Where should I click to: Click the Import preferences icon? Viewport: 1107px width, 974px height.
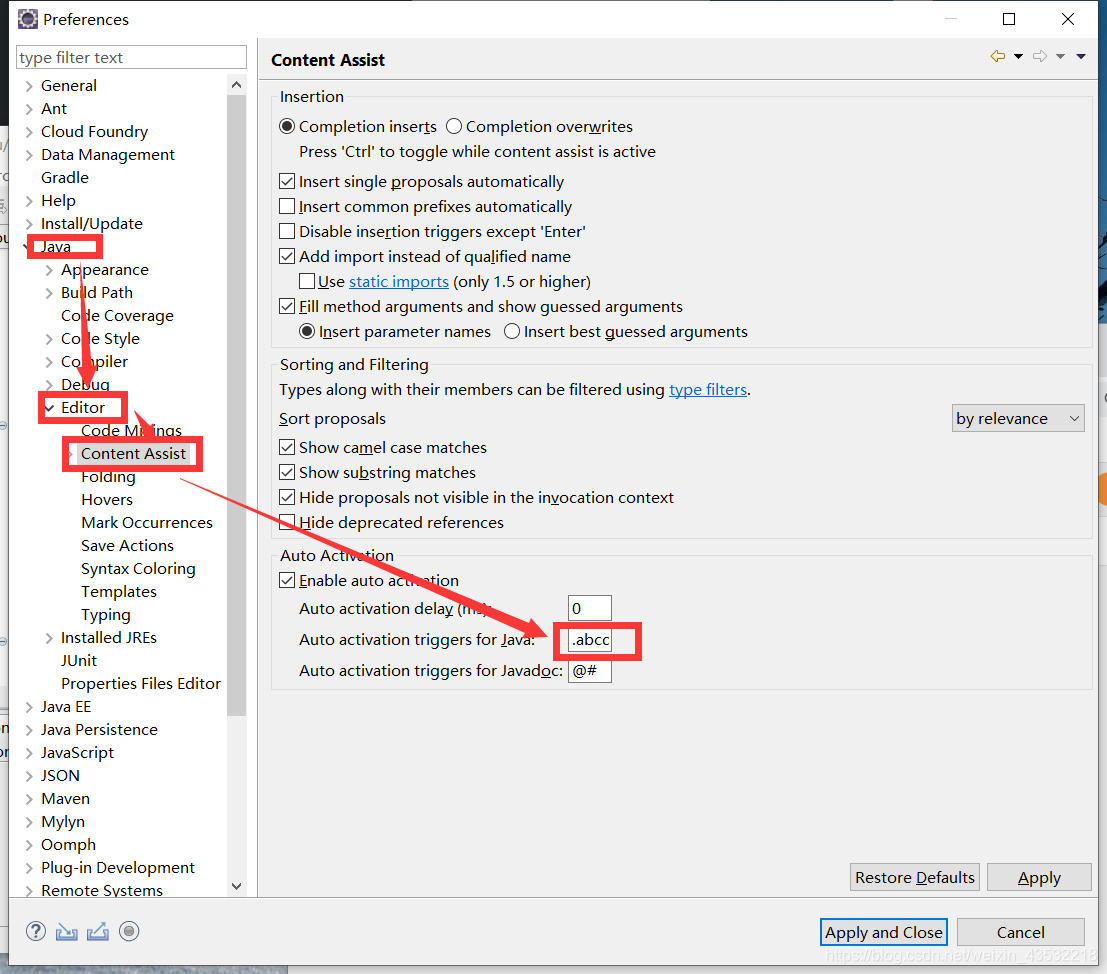(x=67, y=932)
